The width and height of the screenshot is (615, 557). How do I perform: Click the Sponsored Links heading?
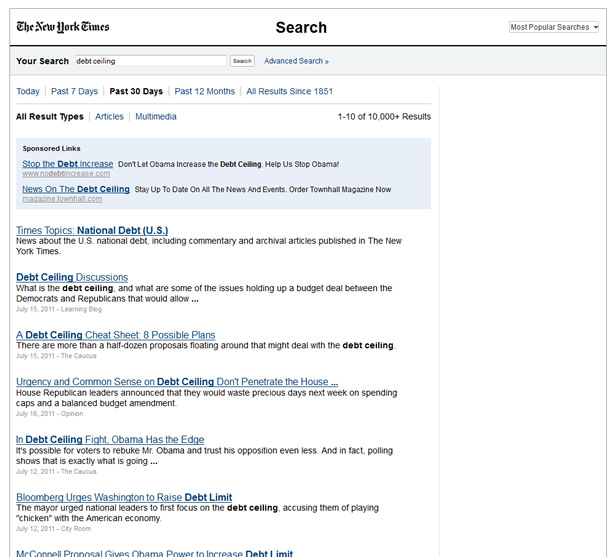click(51, 149)
